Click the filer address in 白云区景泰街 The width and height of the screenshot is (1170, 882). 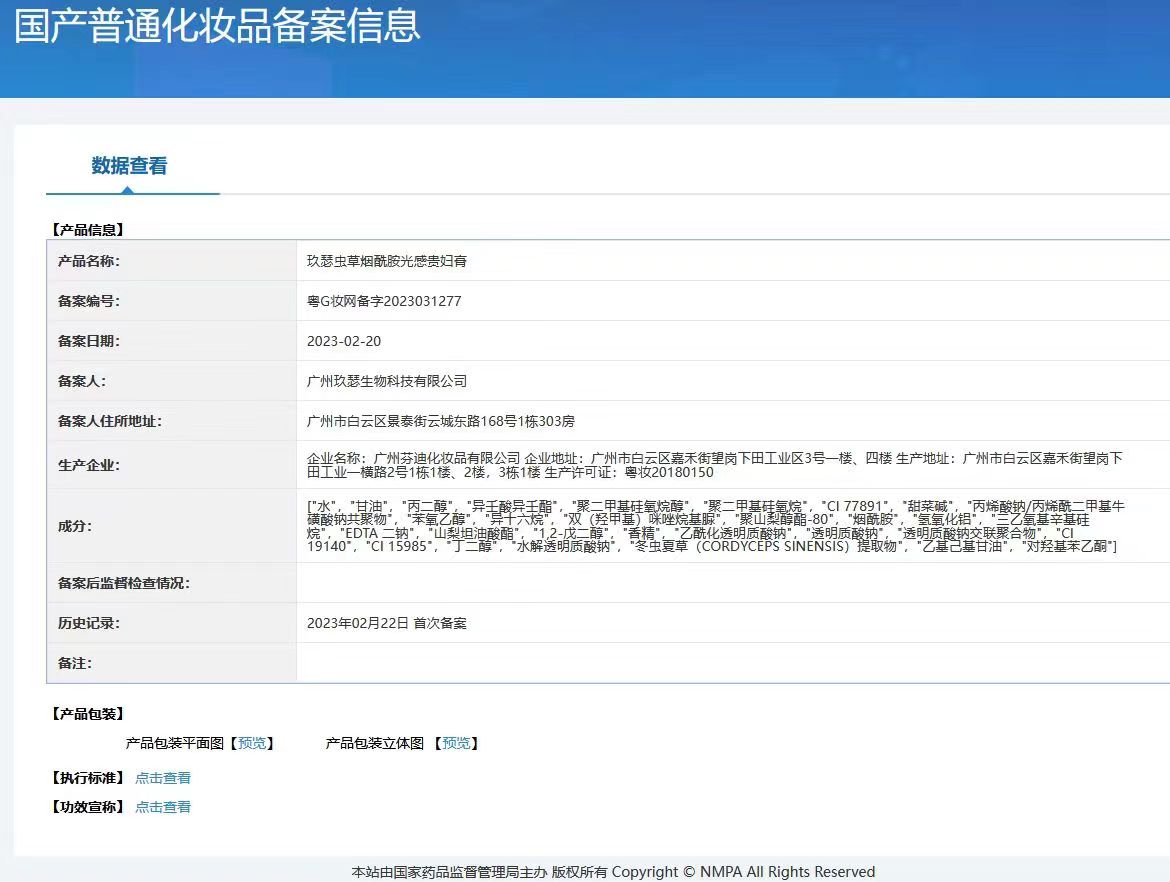440,421
